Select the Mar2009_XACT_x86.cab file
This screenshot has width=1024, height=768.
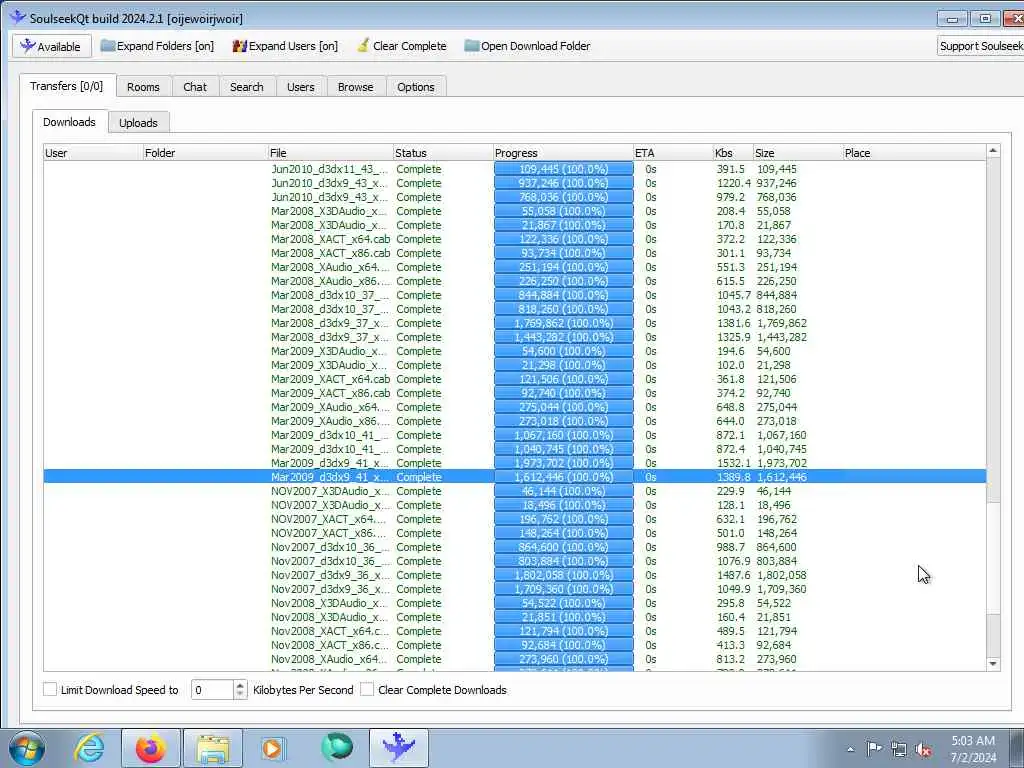(x=330, y=393)
